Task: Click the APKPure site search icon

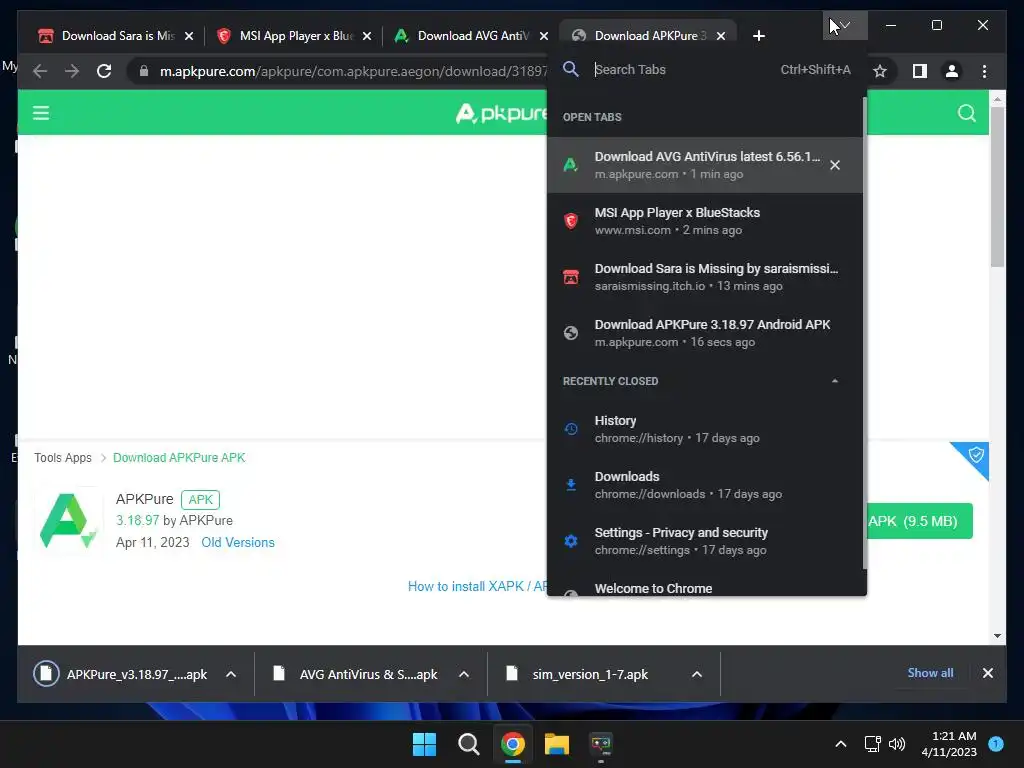Action: (x=967, y=113)
